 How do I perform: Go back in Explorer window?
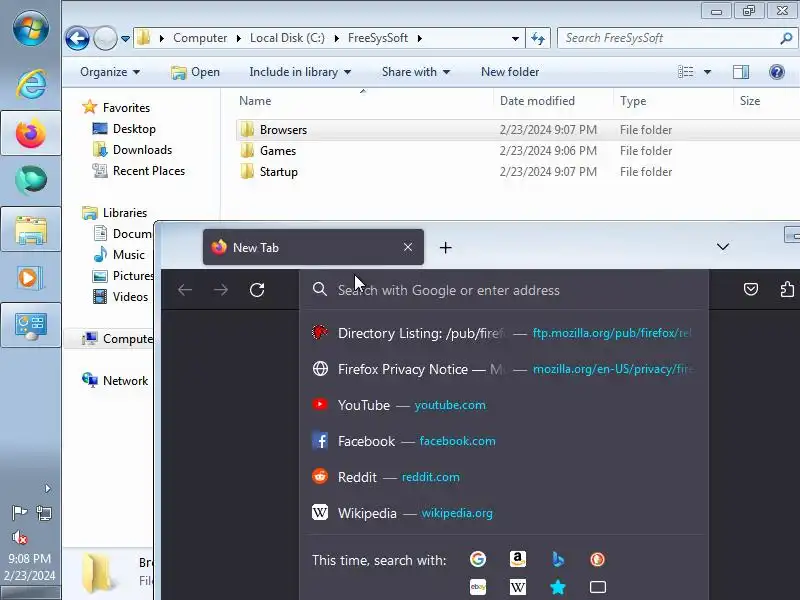pyautogui.click(x=78, y=38)
